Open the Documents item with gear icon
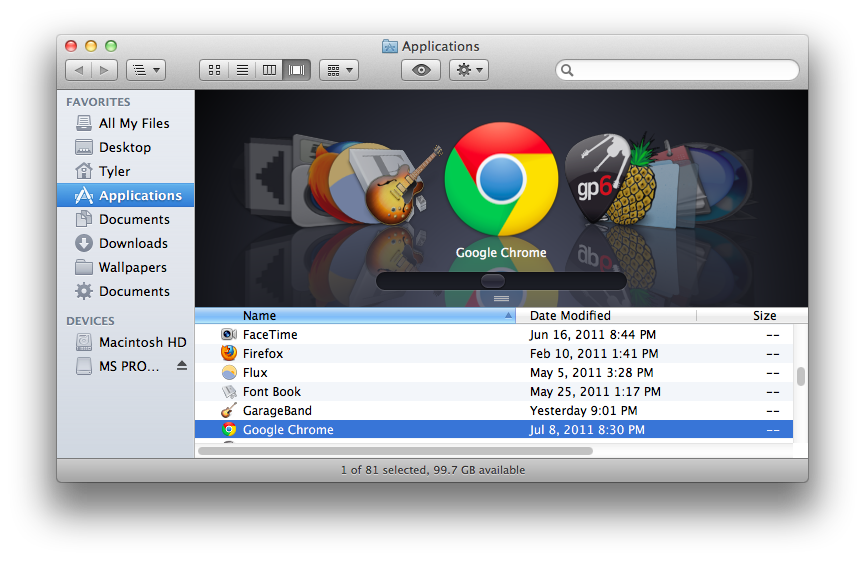865x561 pixels. (126, 291)
